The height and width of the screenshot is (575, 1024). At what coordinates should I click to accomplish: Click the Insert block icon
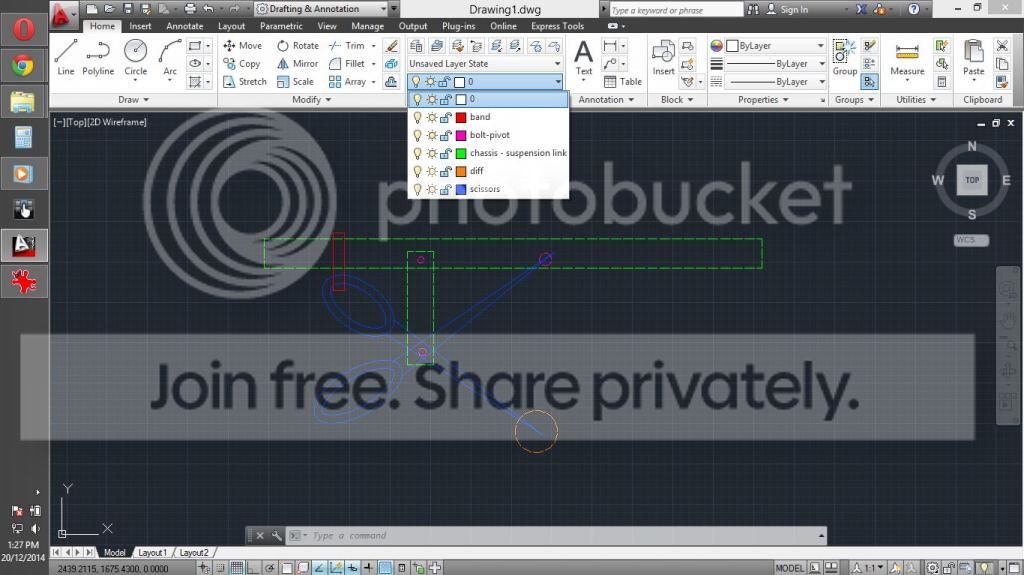click(663, 56)
